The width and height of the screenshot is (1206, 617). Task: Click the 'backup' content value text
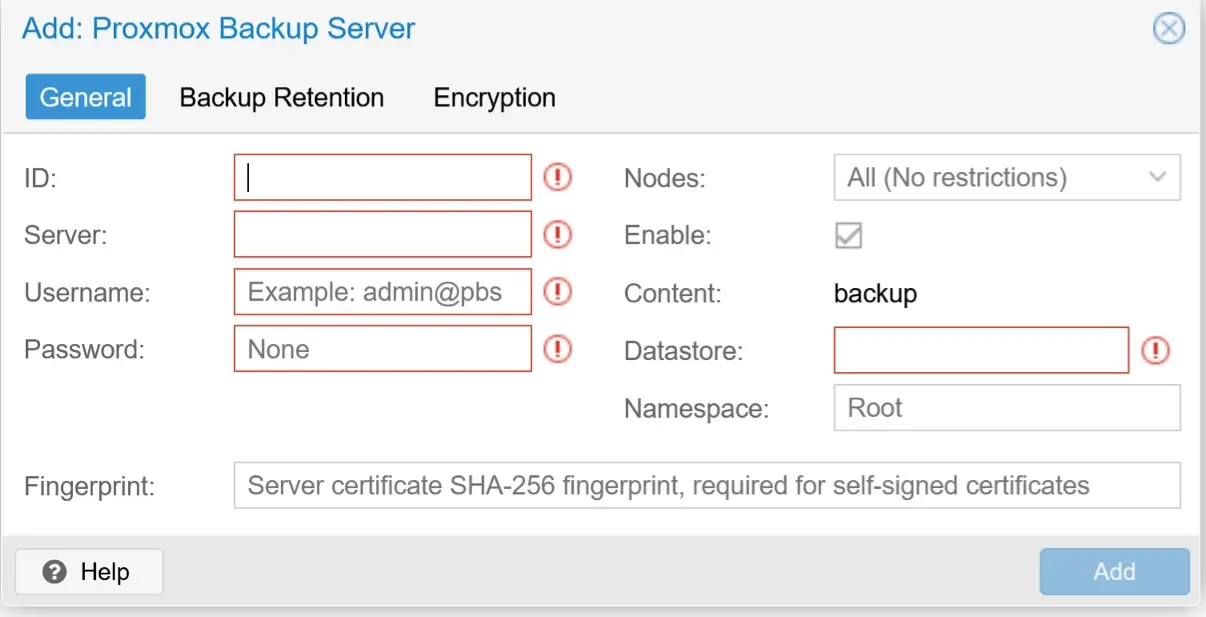(x=875, y=294)
